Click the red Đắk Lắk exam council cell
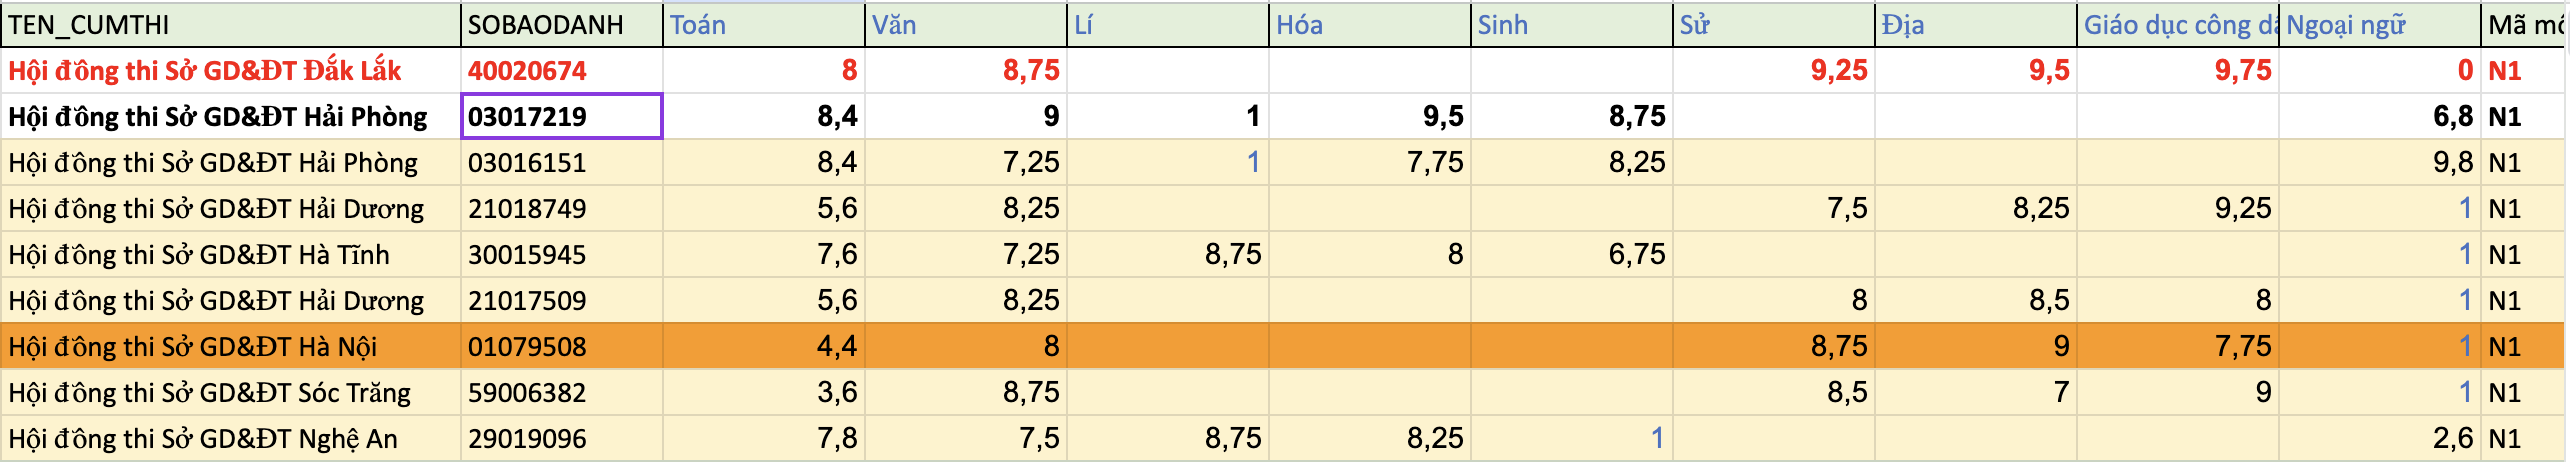 point(230,71)
